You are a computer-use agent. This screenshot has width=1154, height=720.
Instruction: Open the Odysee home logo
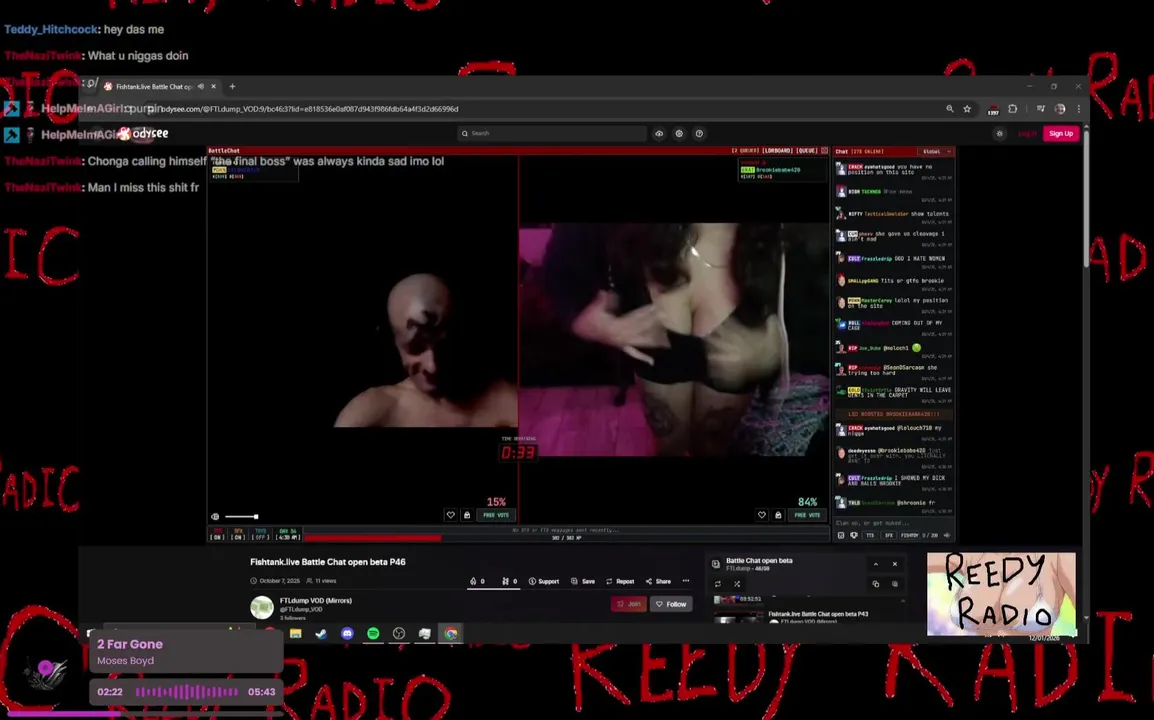(144, 133)
